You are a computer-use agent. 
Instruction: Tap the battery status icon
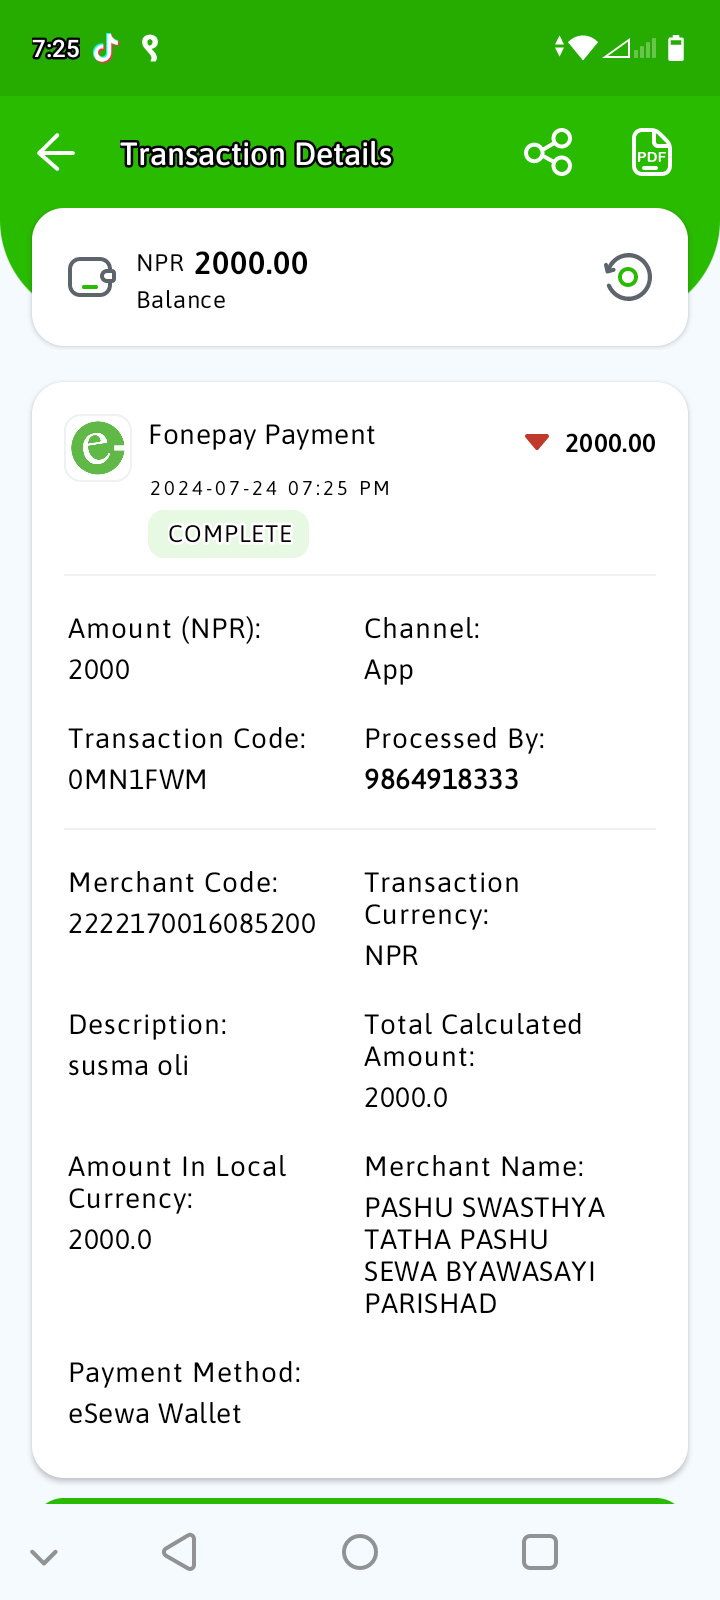(676, 48)
